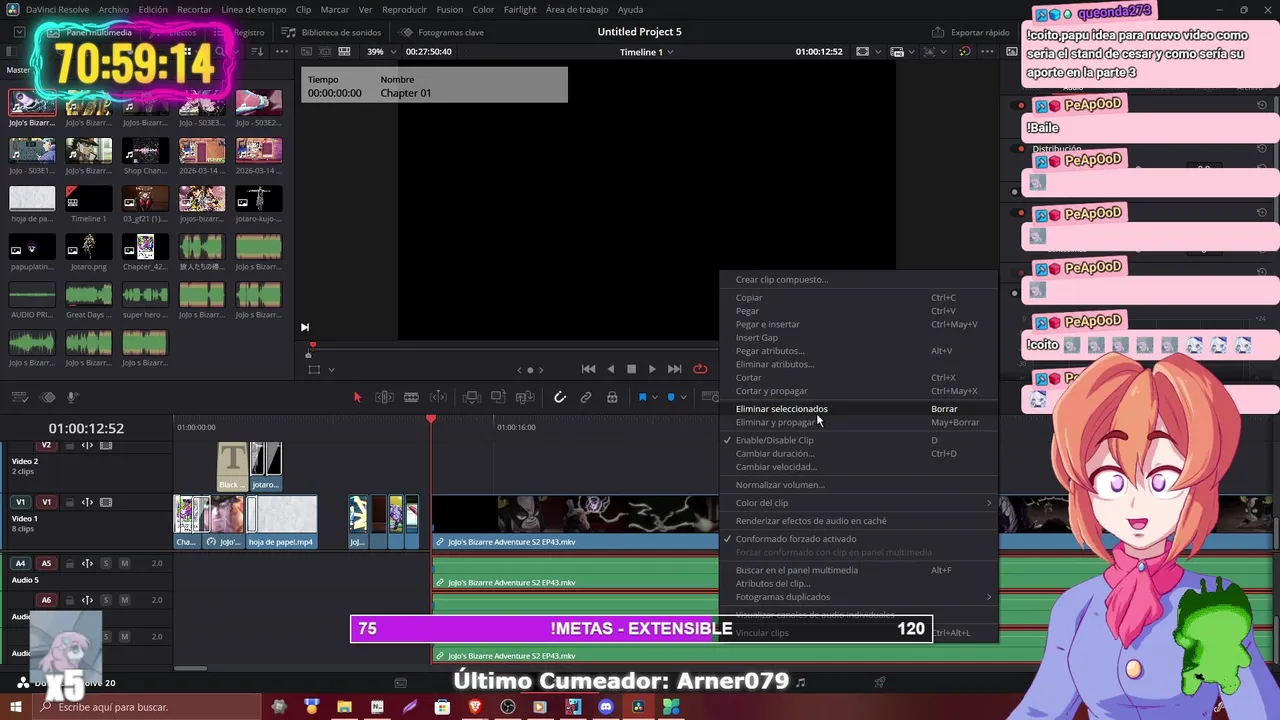Image resolution: width=1280 pixels, height=720 pixels.
Task: Play the timeline forward
Action: (652, 369)
